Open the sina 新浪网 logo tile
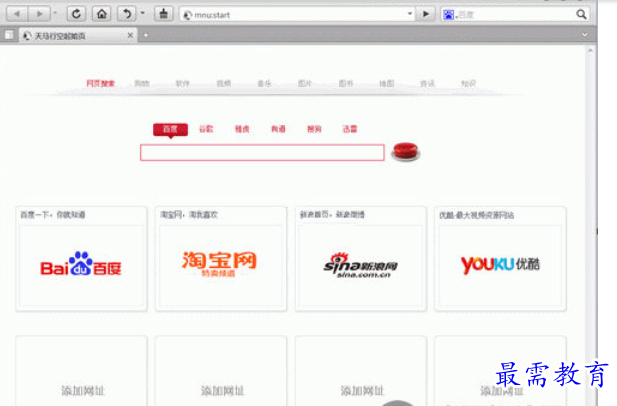Image resolution: width=617 pixels, height=406 pixels. click(x=361, y=266)
